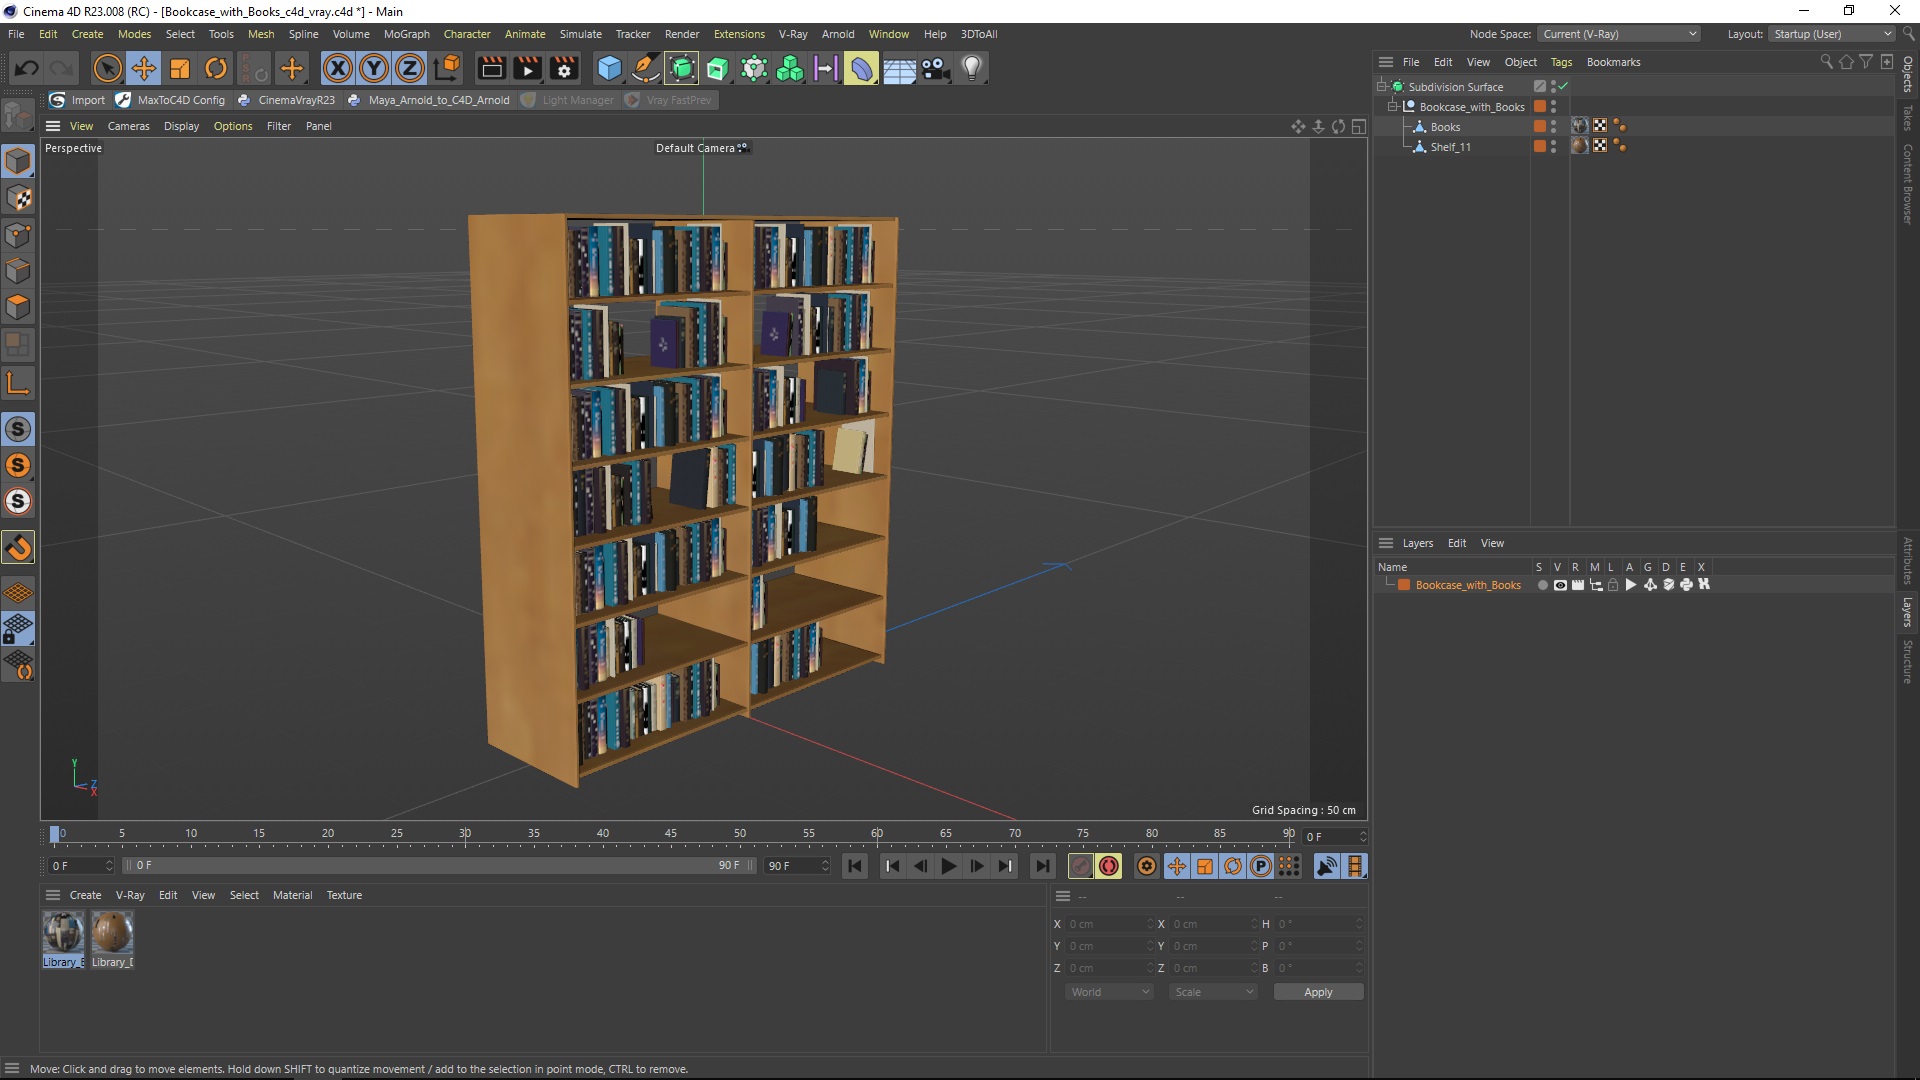
Task: Click the cube primitive object icon
Action: [609, 68]
